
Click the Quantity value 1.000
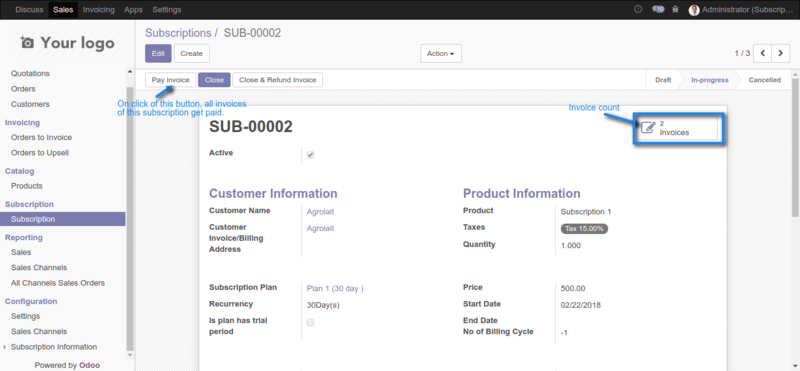tap(571, 245)
